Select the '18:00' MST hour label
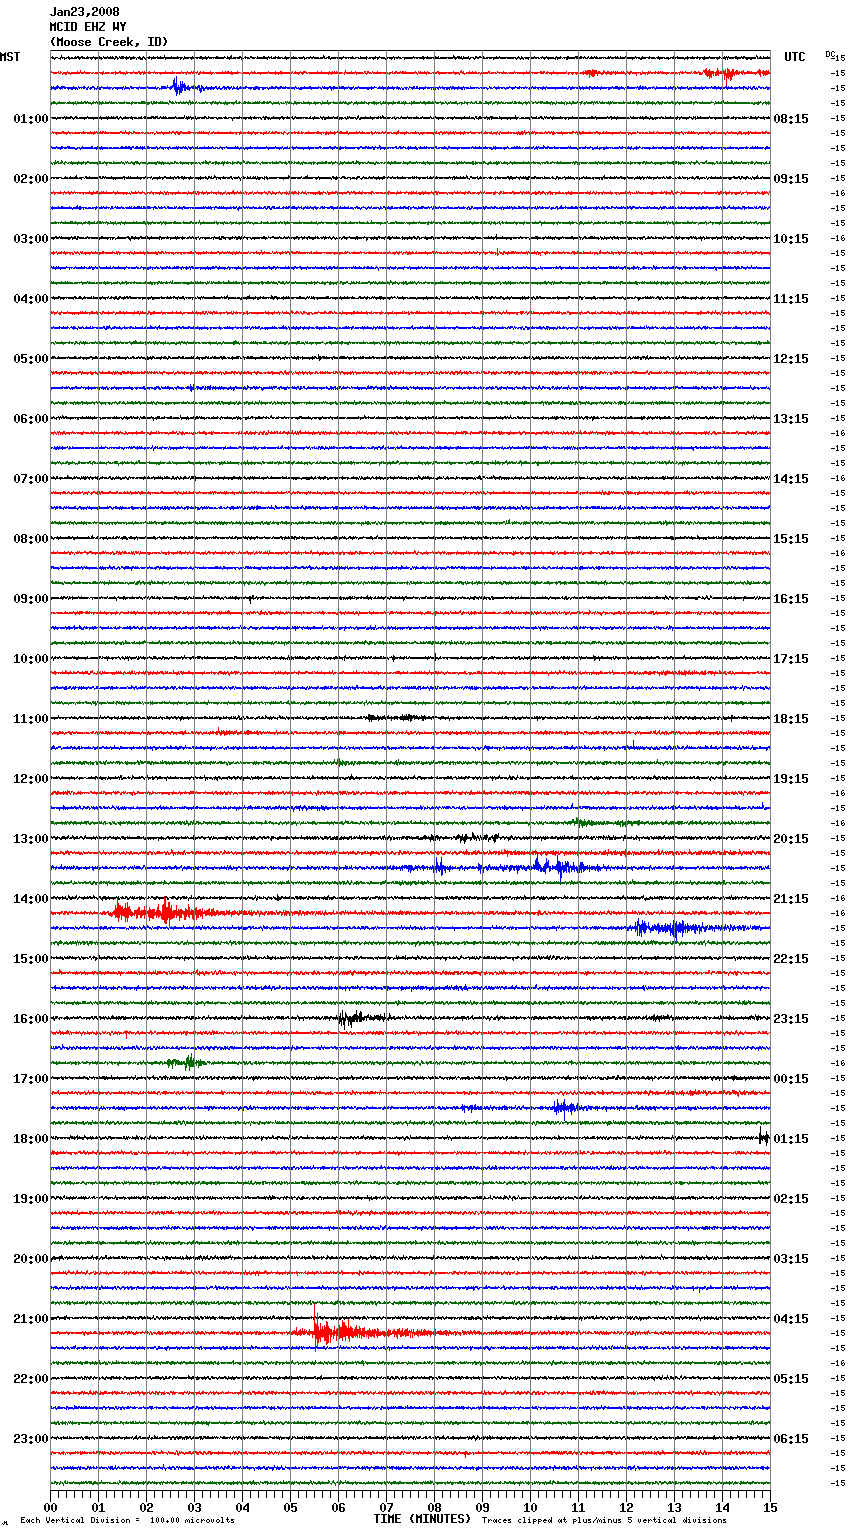 coord(30,1139)
